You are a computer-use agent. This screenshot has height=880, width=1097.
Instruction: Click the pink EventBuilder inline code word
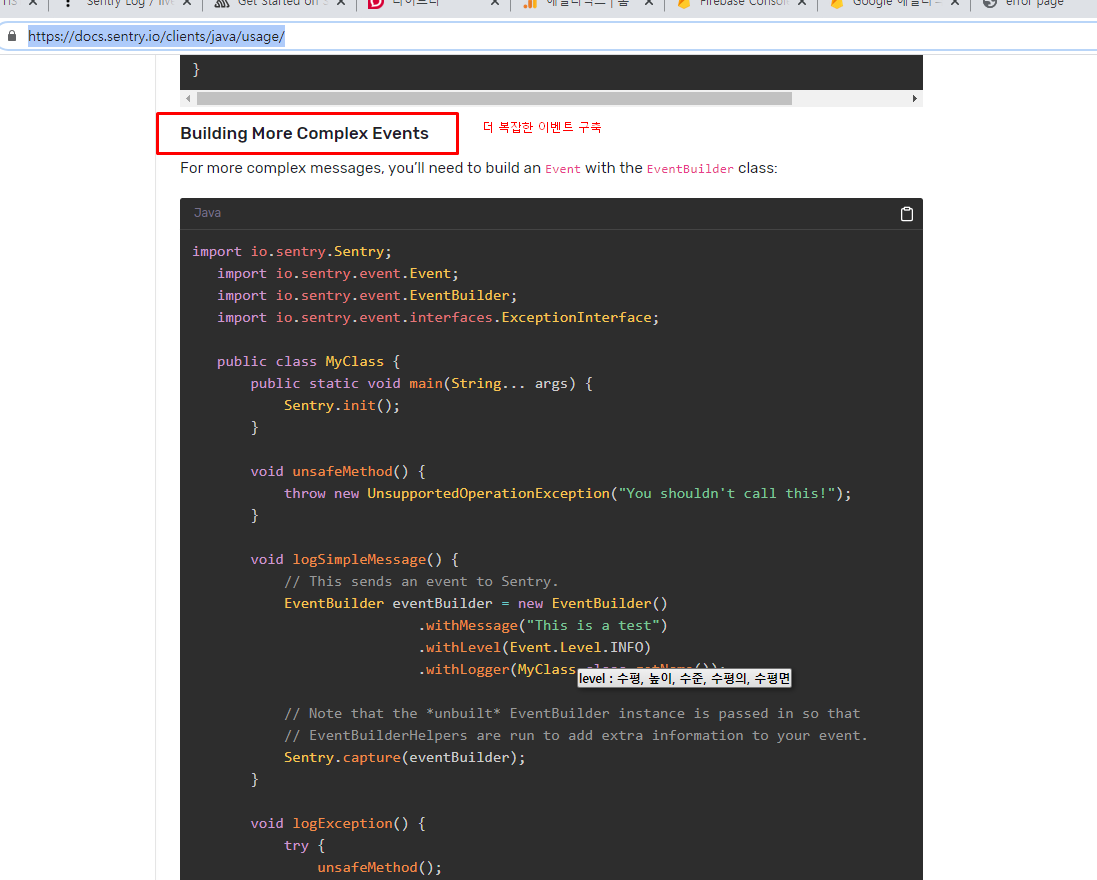[690, 169]
